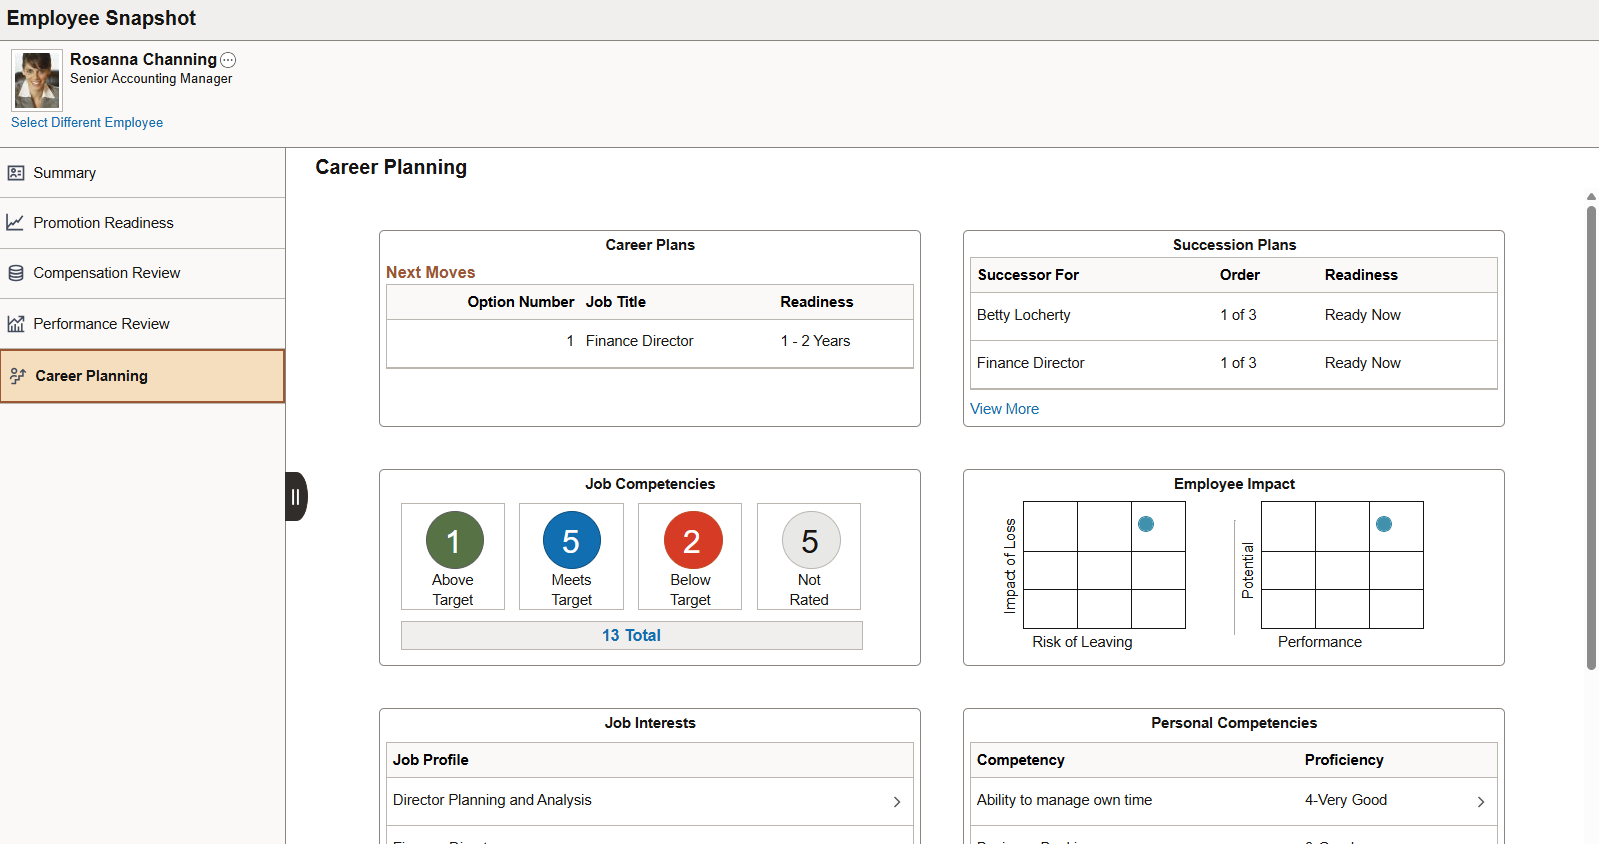This screenshot has width=1599, height=844.
Task: Click Finance Director in Career Plans table
Action: point(639,341)
